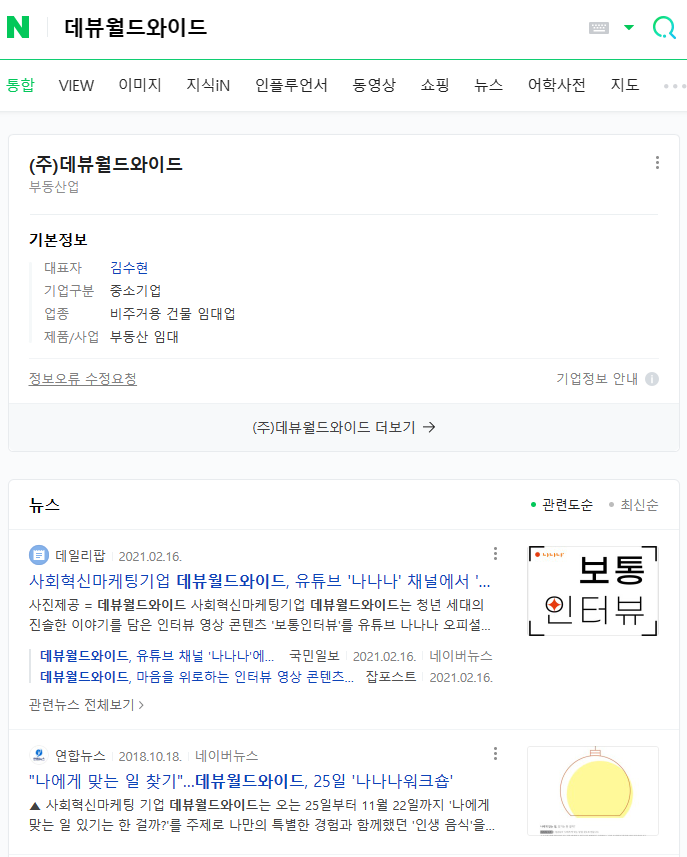Show more search category tabs
The height and width of the screenshot is (857, 687).
[x=673, y=86]
